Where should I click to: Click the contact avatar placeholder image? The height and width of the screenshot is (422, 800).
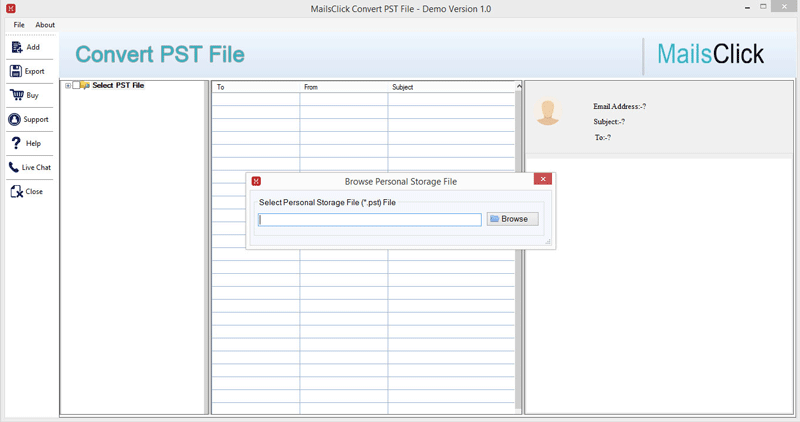(x=548, y=113)
